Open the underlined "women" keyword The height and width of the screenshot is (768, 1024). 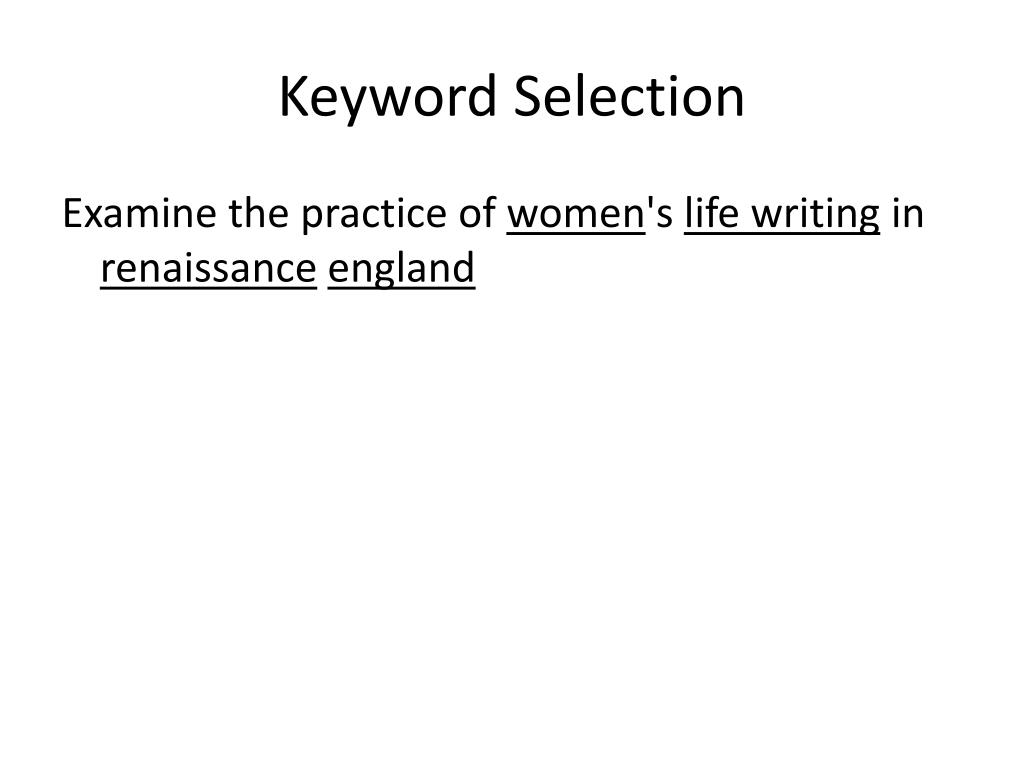576,216
